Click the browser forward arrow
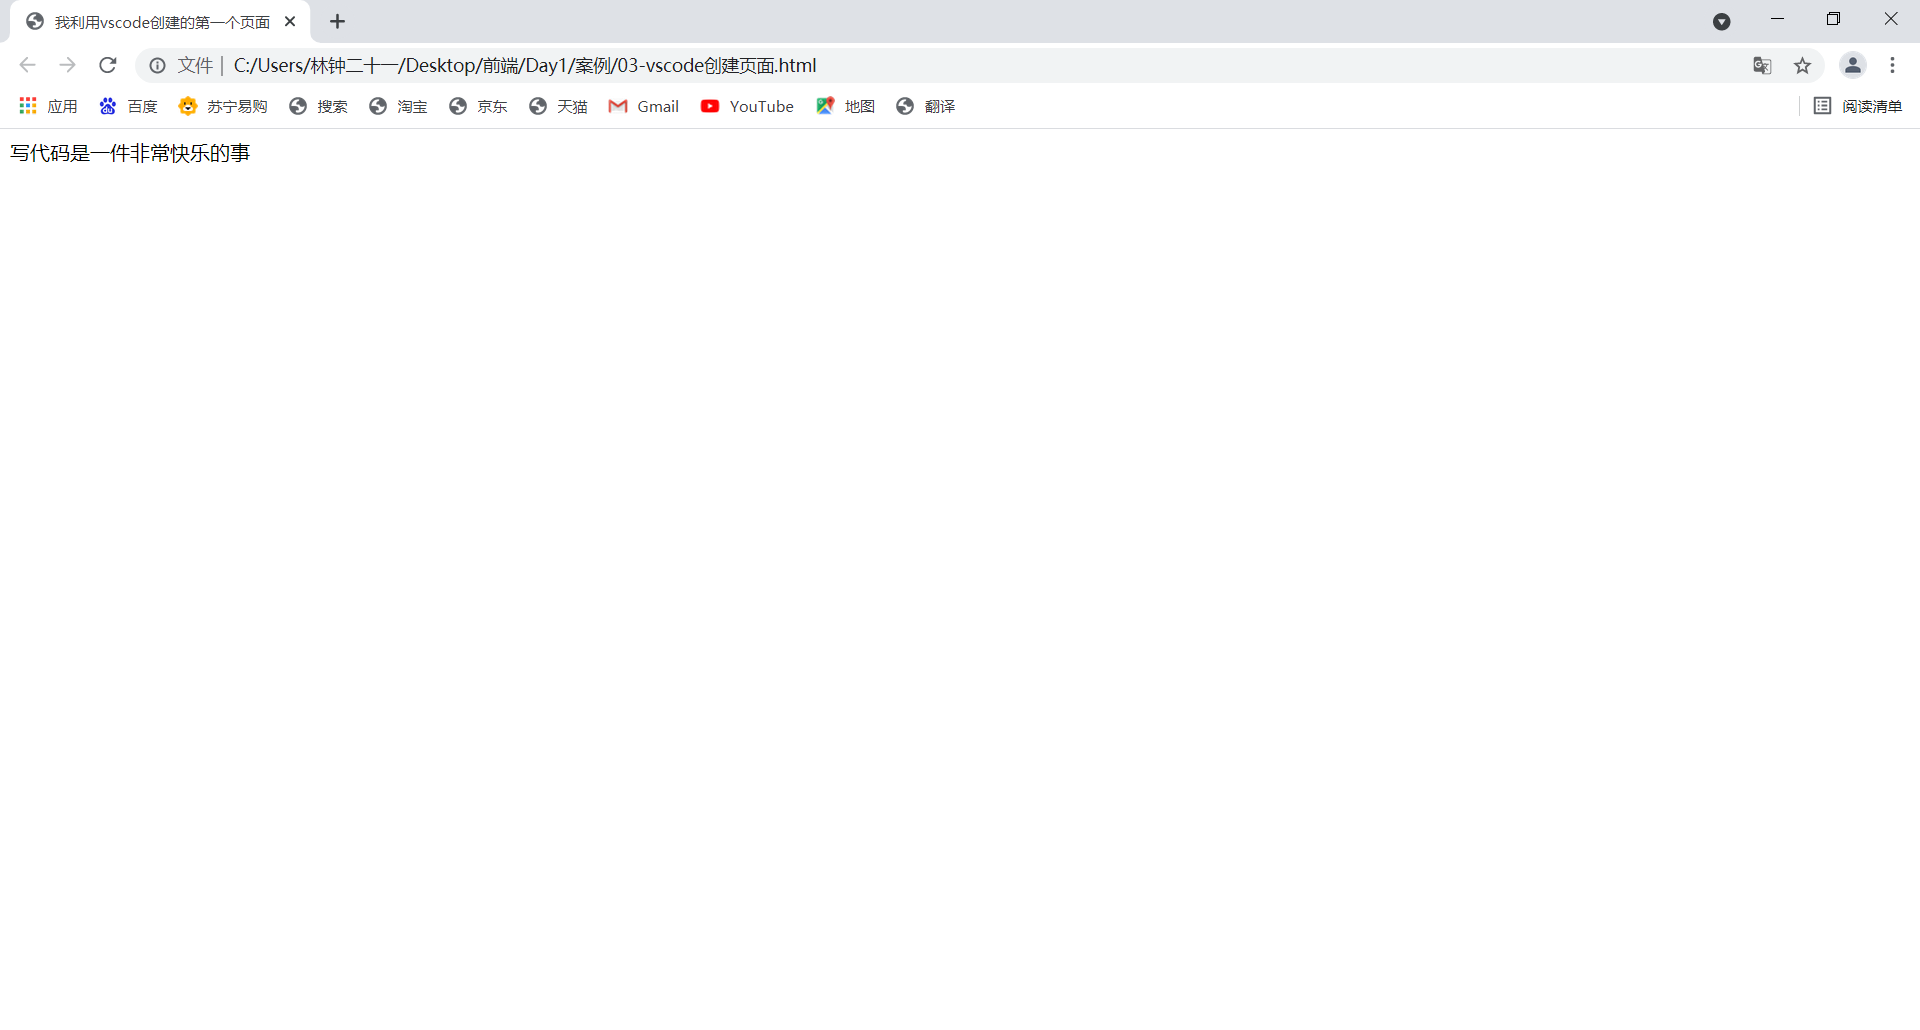Viewport: 1920px width, 1030px height. [x=67, y=65]
